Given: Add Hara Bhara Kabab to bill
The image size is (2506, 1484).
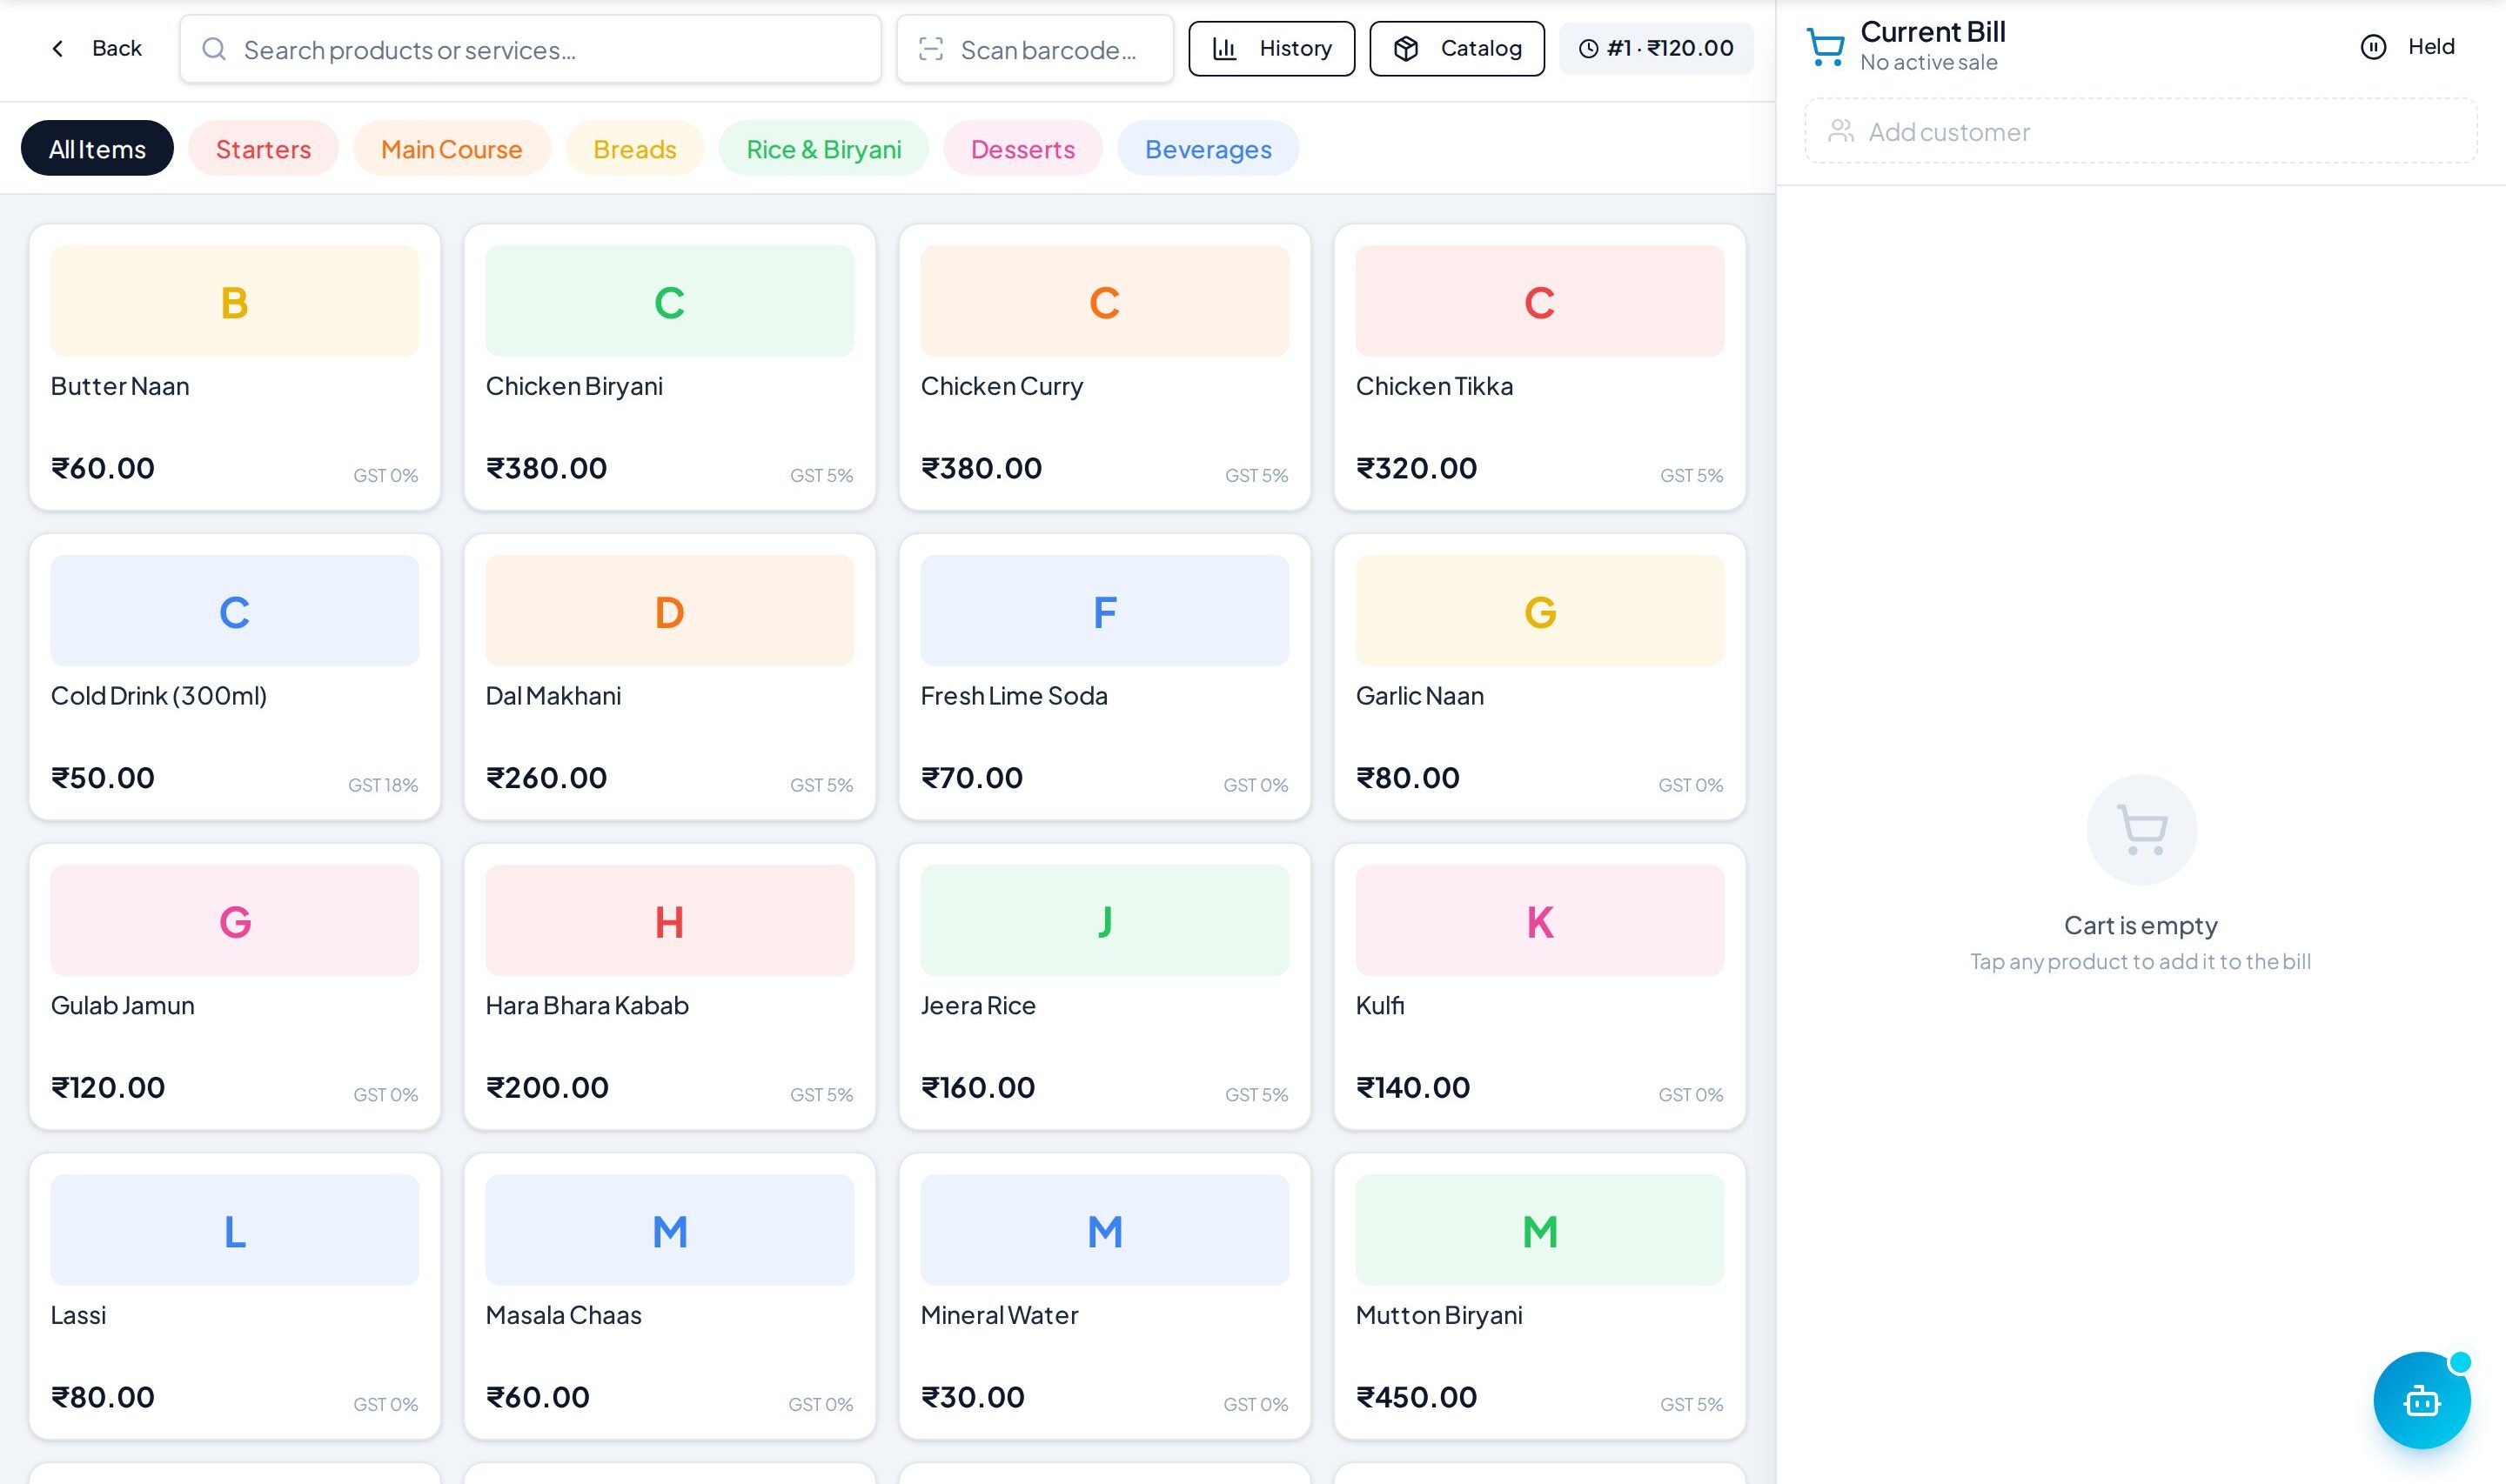Looking at the screenshot, I should point(670,987).
